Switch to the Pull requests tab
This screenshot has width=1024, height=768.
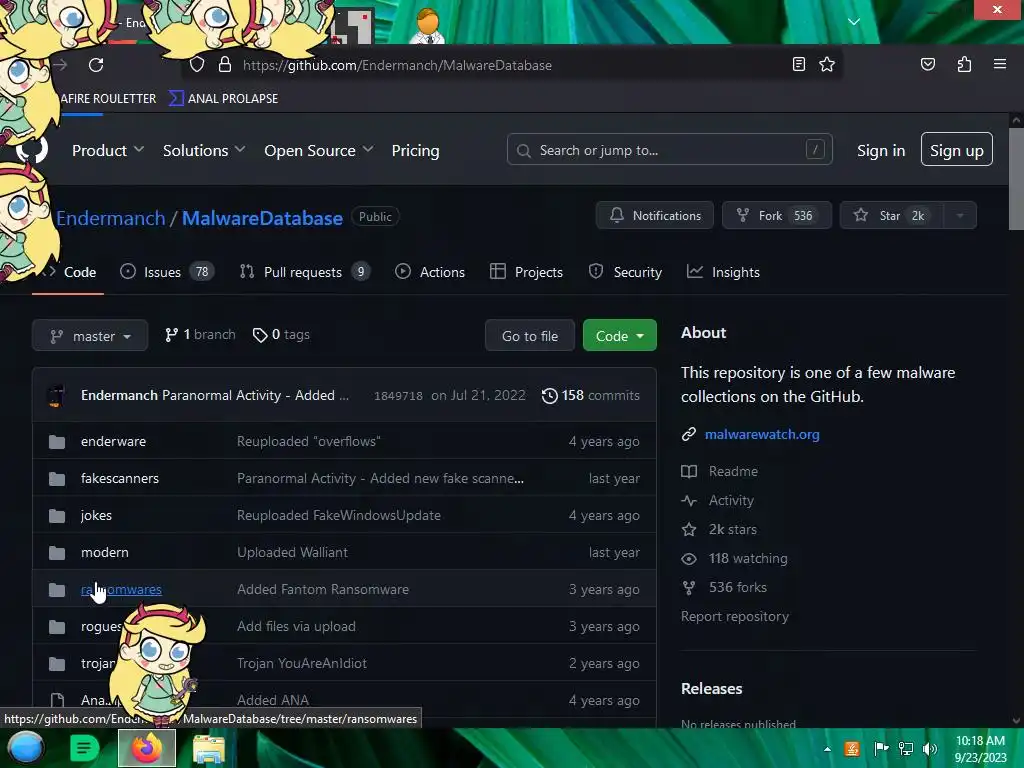click(304, 272)
